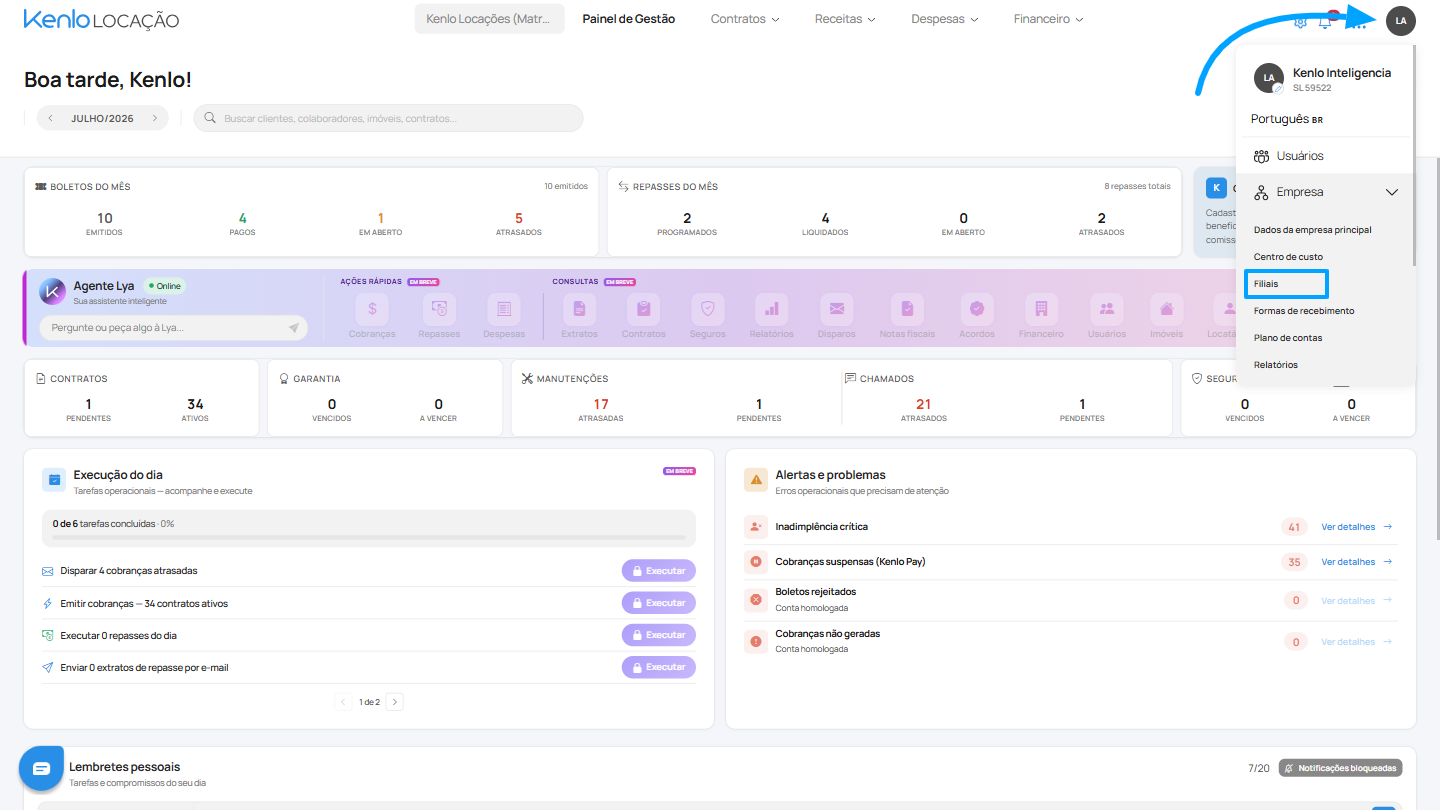Click the send arrow in Lya input
1440x810 pixels.
click(x=294, y=328)
